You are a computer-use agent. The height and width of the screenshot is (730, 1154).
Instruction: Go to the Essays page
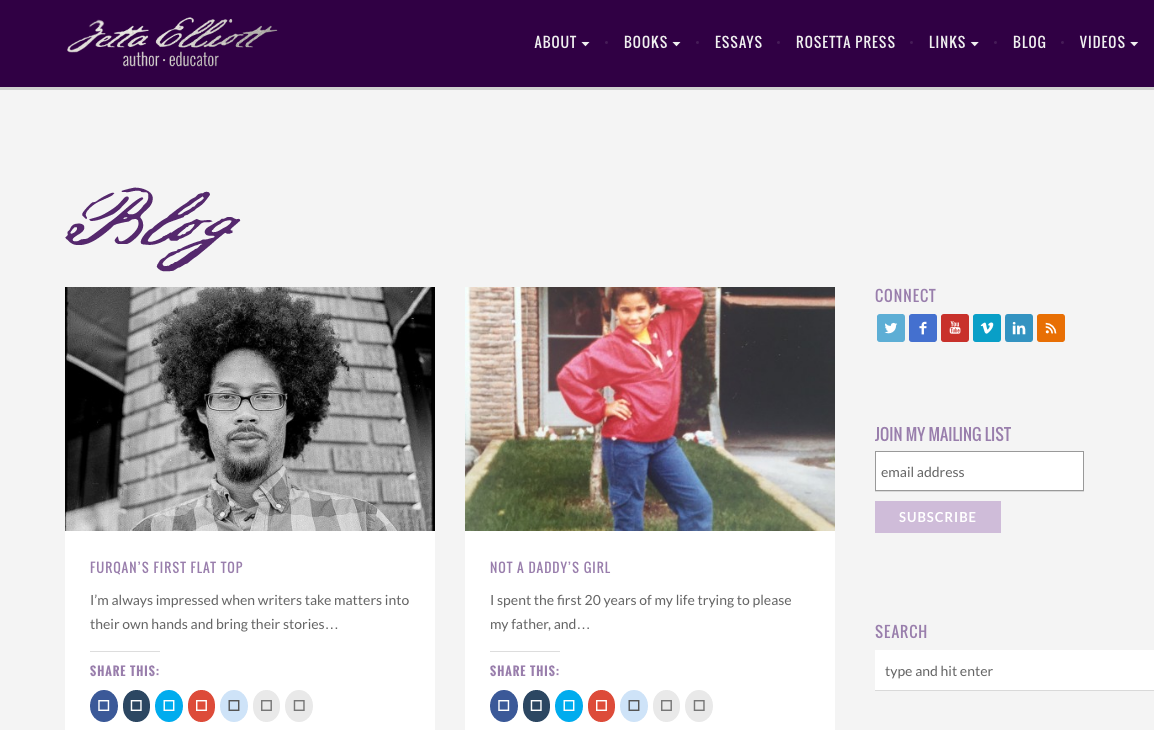coord(738,42)
